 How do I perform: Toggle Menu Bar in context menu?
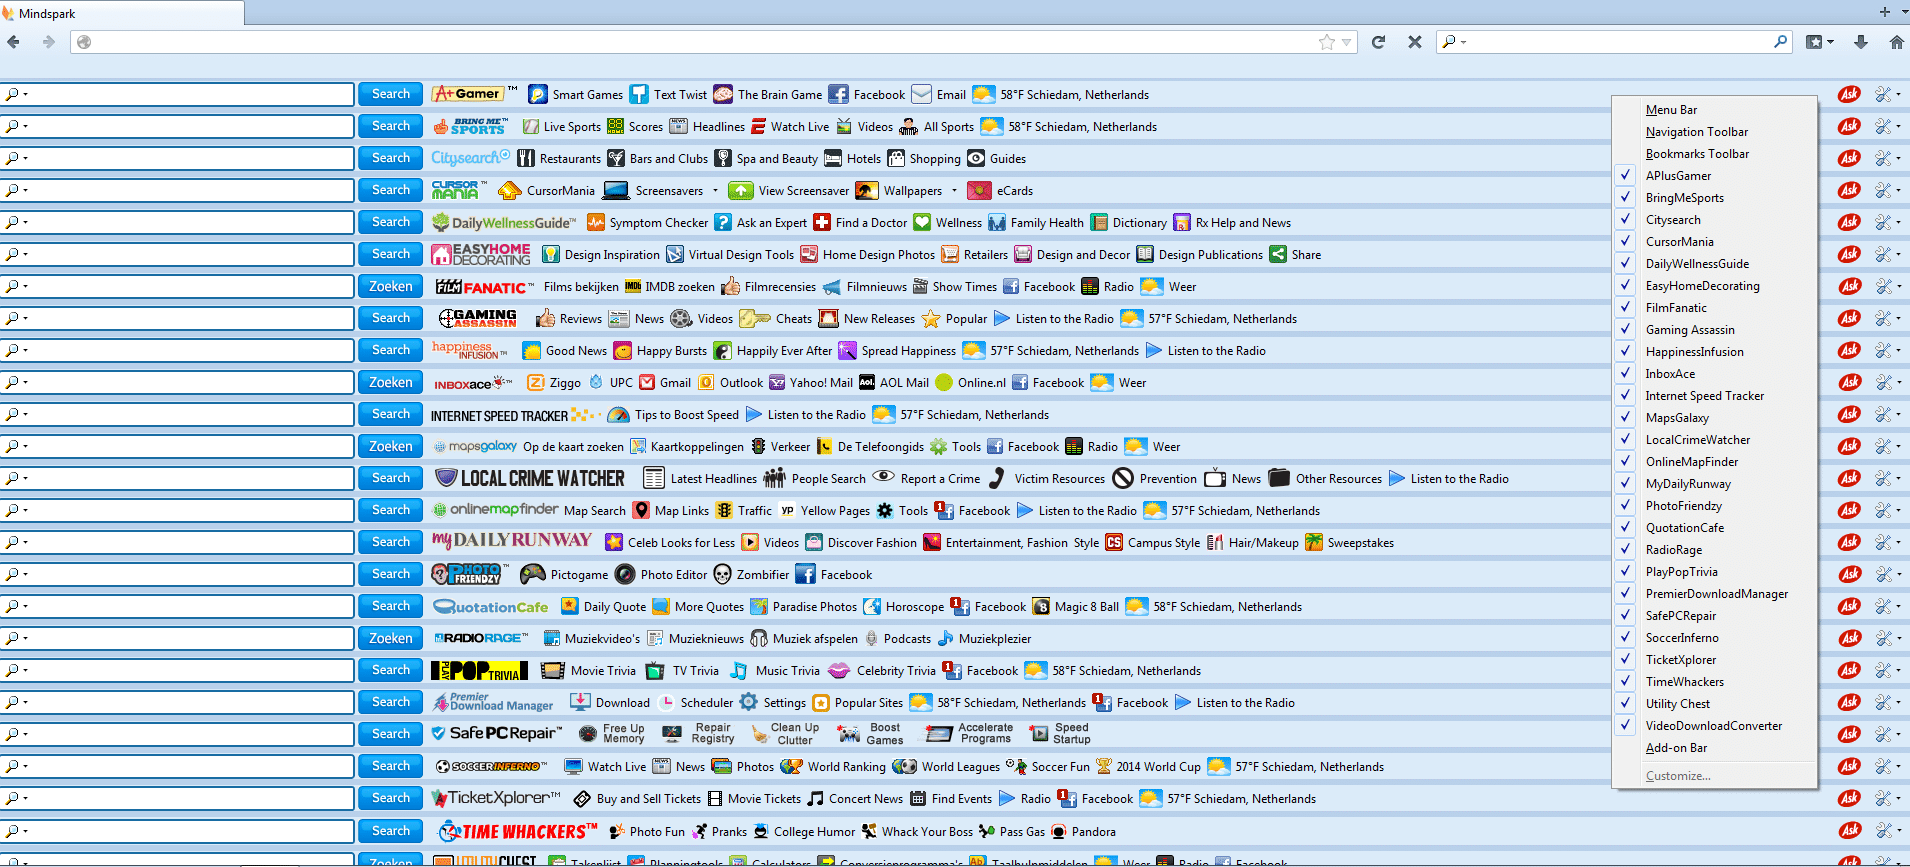[1671, 110]
